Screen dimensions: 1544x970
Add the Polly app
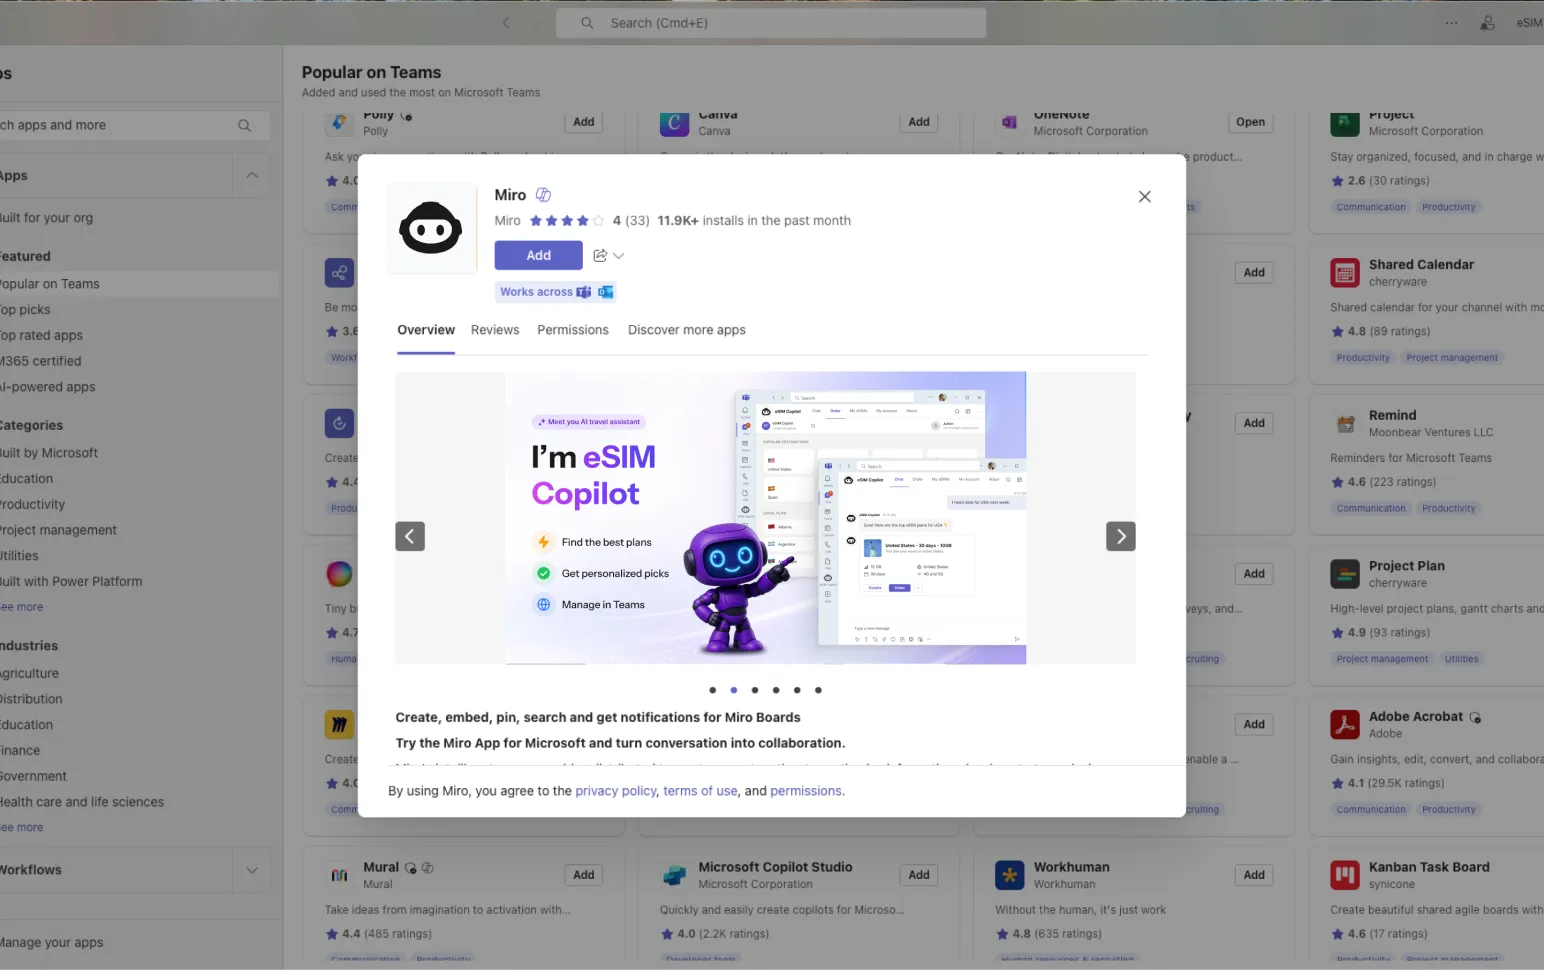pos(584,122)
